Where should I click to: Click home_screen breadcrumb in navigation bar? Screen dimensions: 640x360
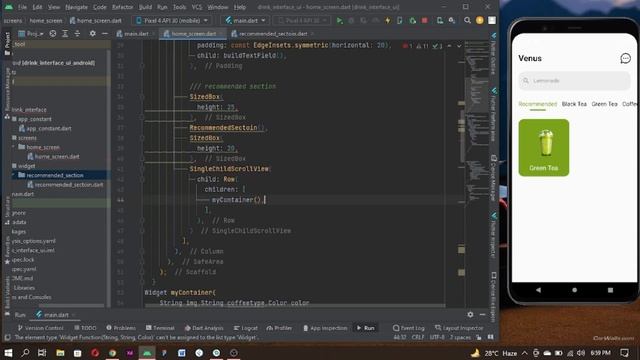click(46, 20)
